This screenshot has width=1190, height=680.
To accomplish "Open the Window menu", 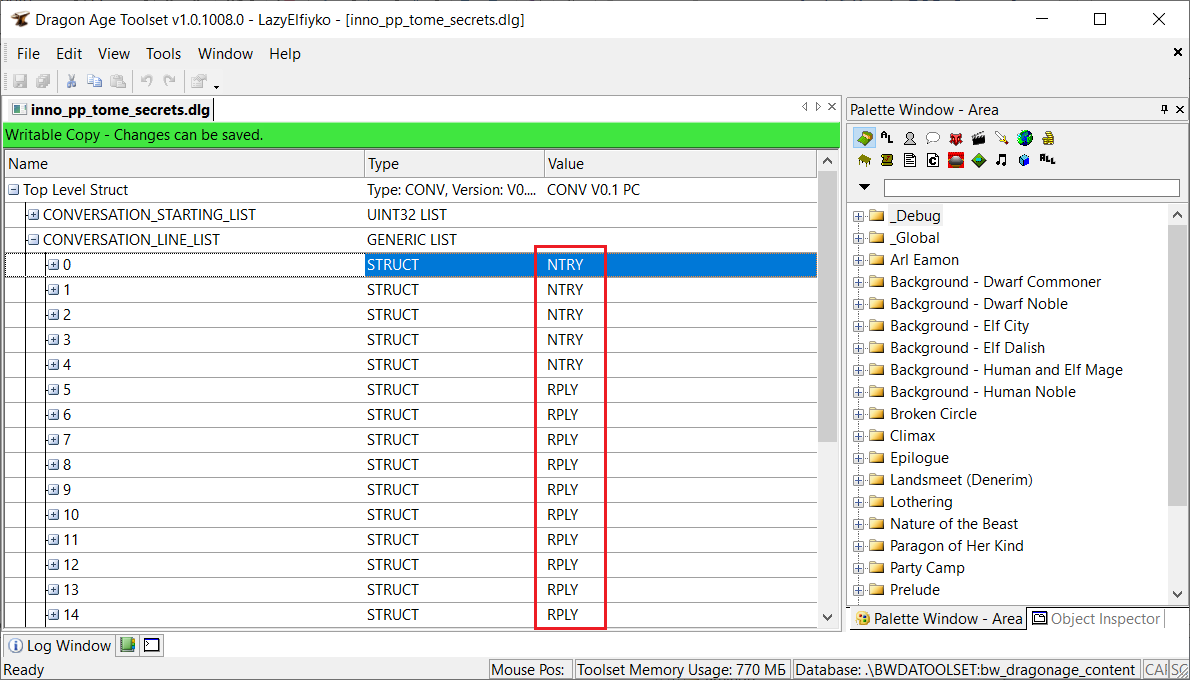I will coord(225,54).
